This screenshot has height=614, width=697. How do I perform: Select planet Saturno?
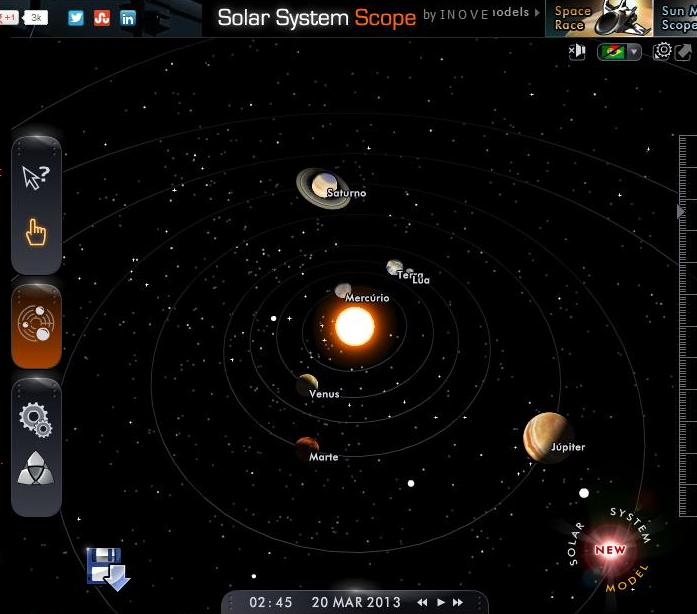[324, 187]
